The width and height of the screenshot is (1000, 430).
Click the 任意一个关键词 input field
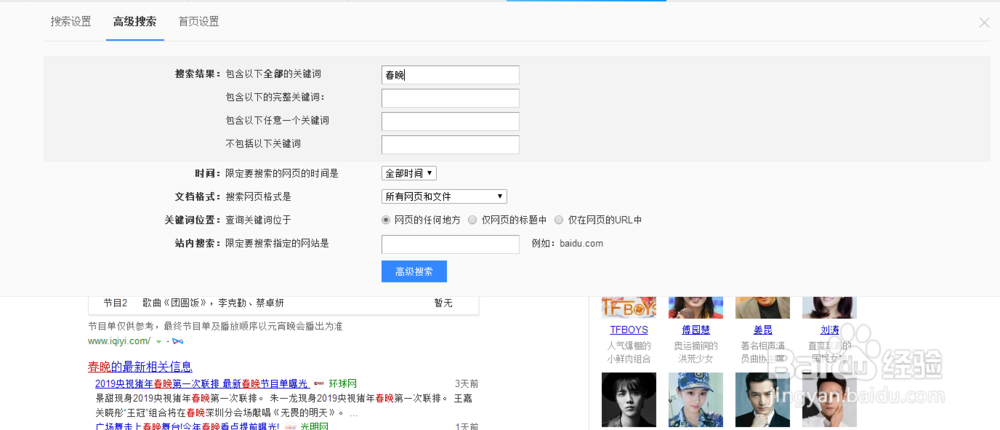tap(450, 121)
